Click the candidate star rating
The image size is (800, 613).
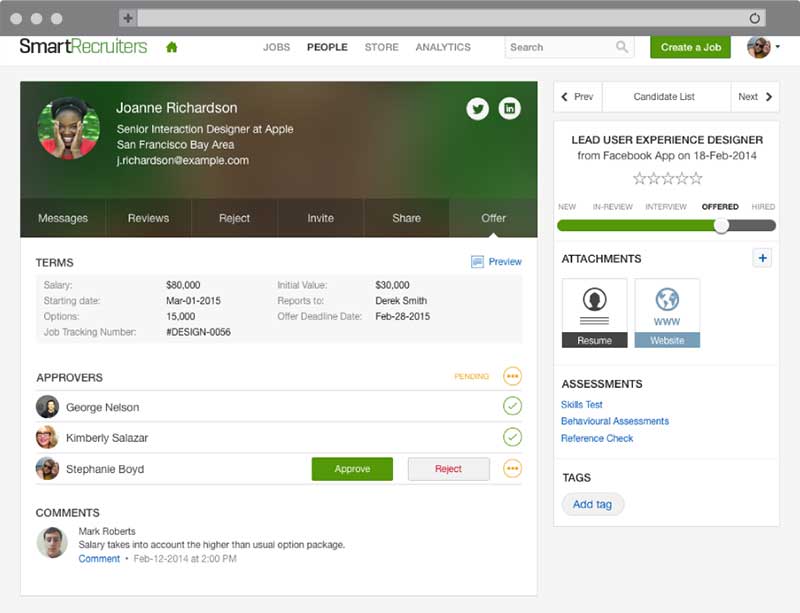(667, 178)
